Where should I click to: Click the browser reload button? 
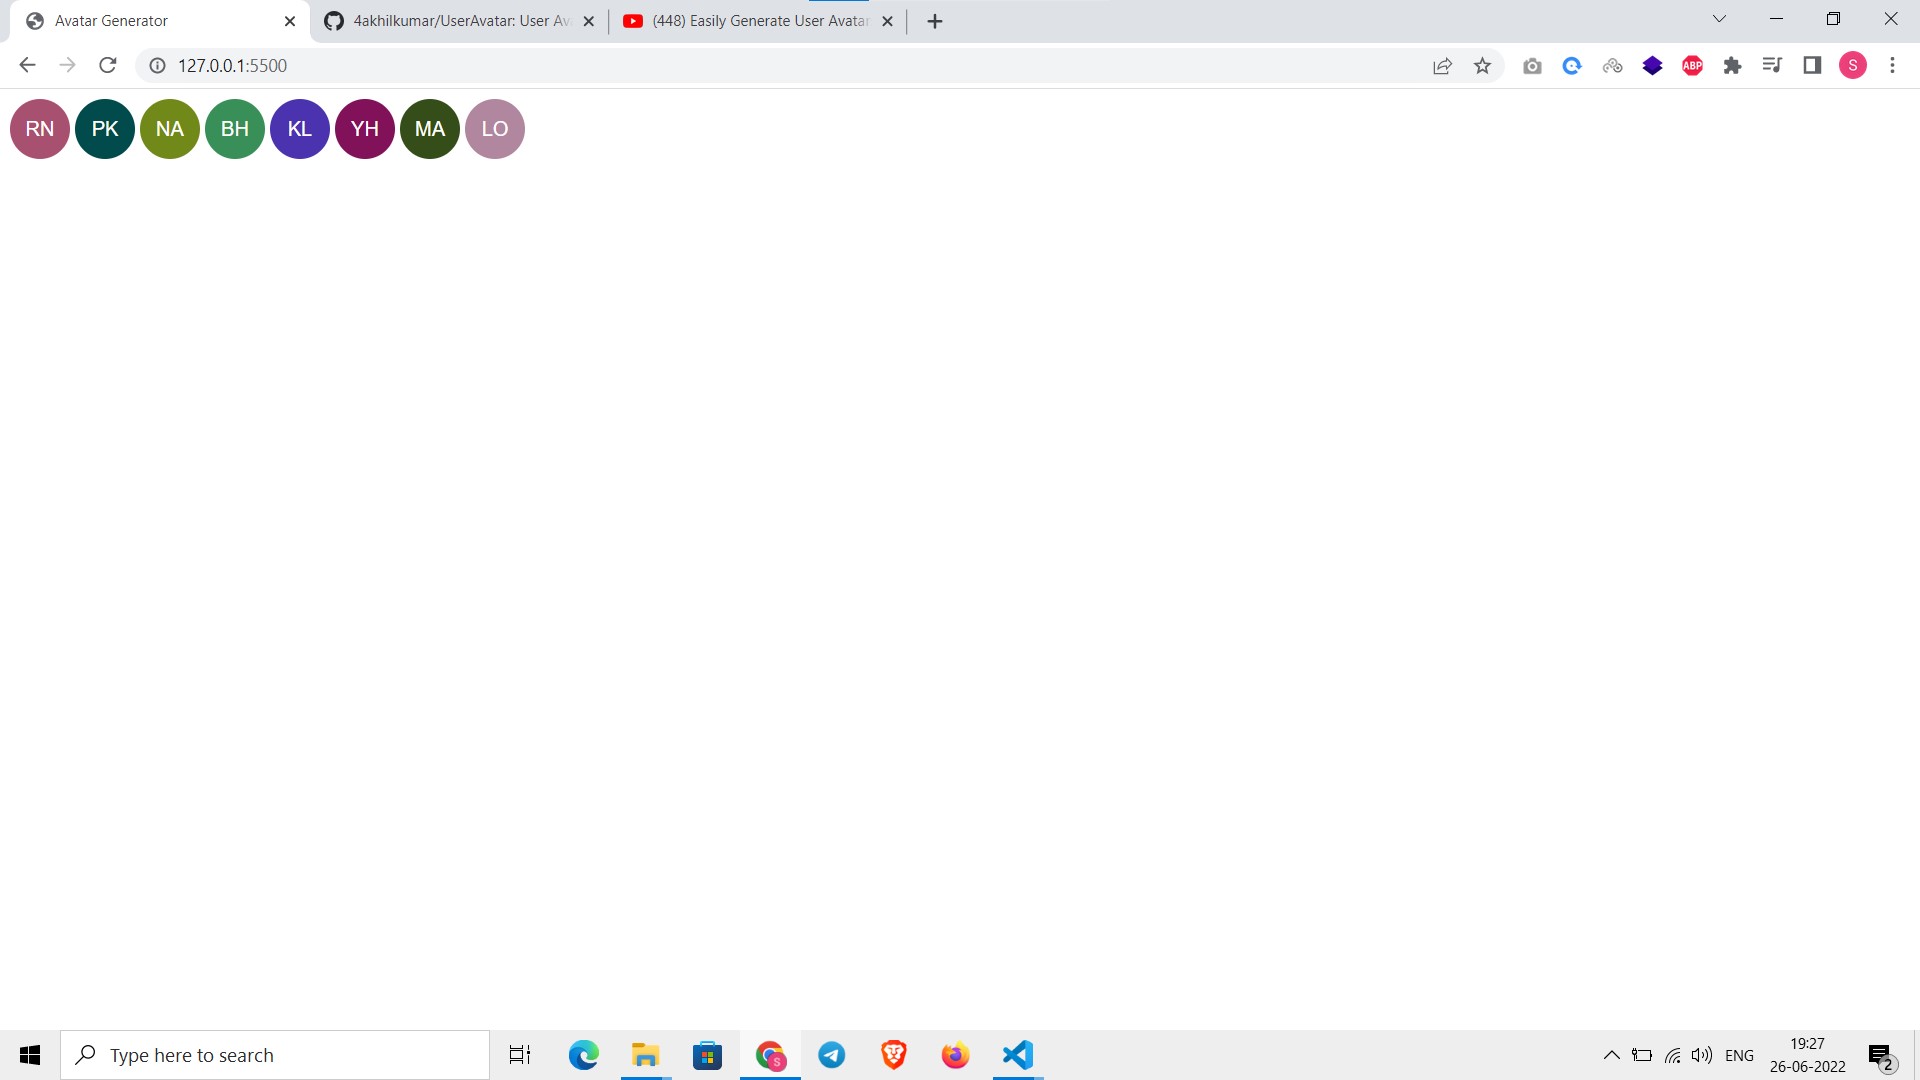point(109,65)
